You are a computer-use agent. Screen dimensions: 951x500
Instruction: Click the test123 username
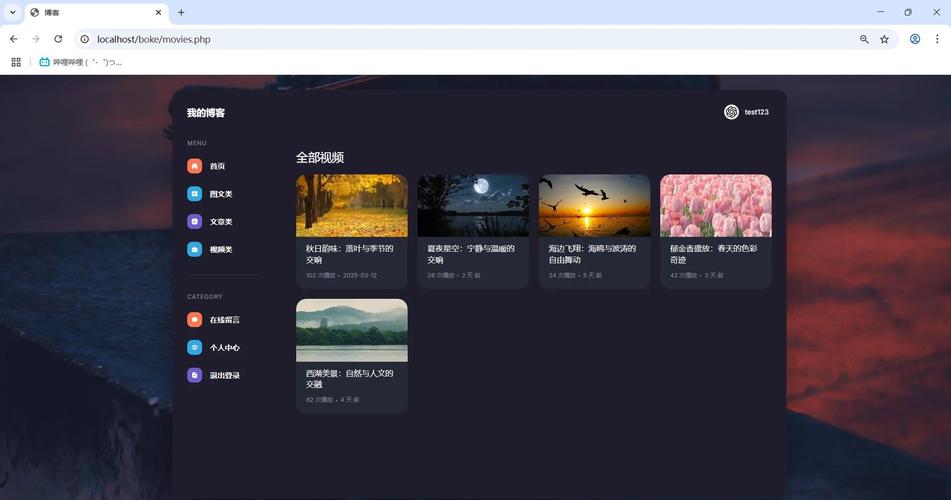756,112
